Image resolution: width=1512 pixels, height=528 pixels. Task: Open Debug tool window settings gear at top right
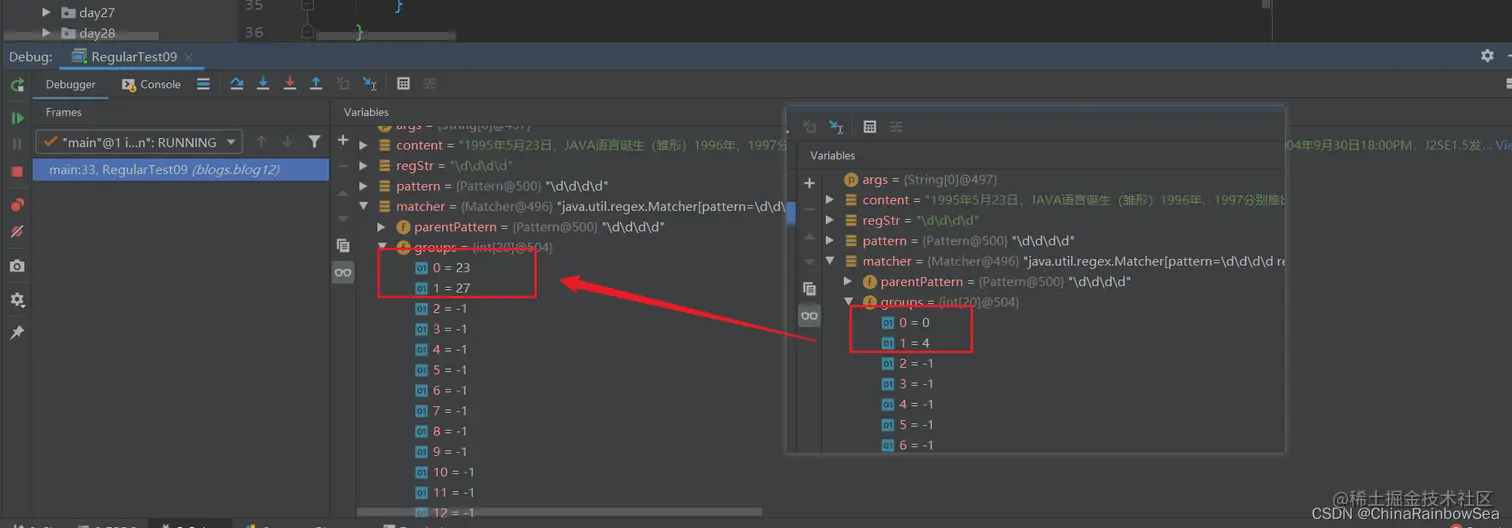click(1487, 56)
